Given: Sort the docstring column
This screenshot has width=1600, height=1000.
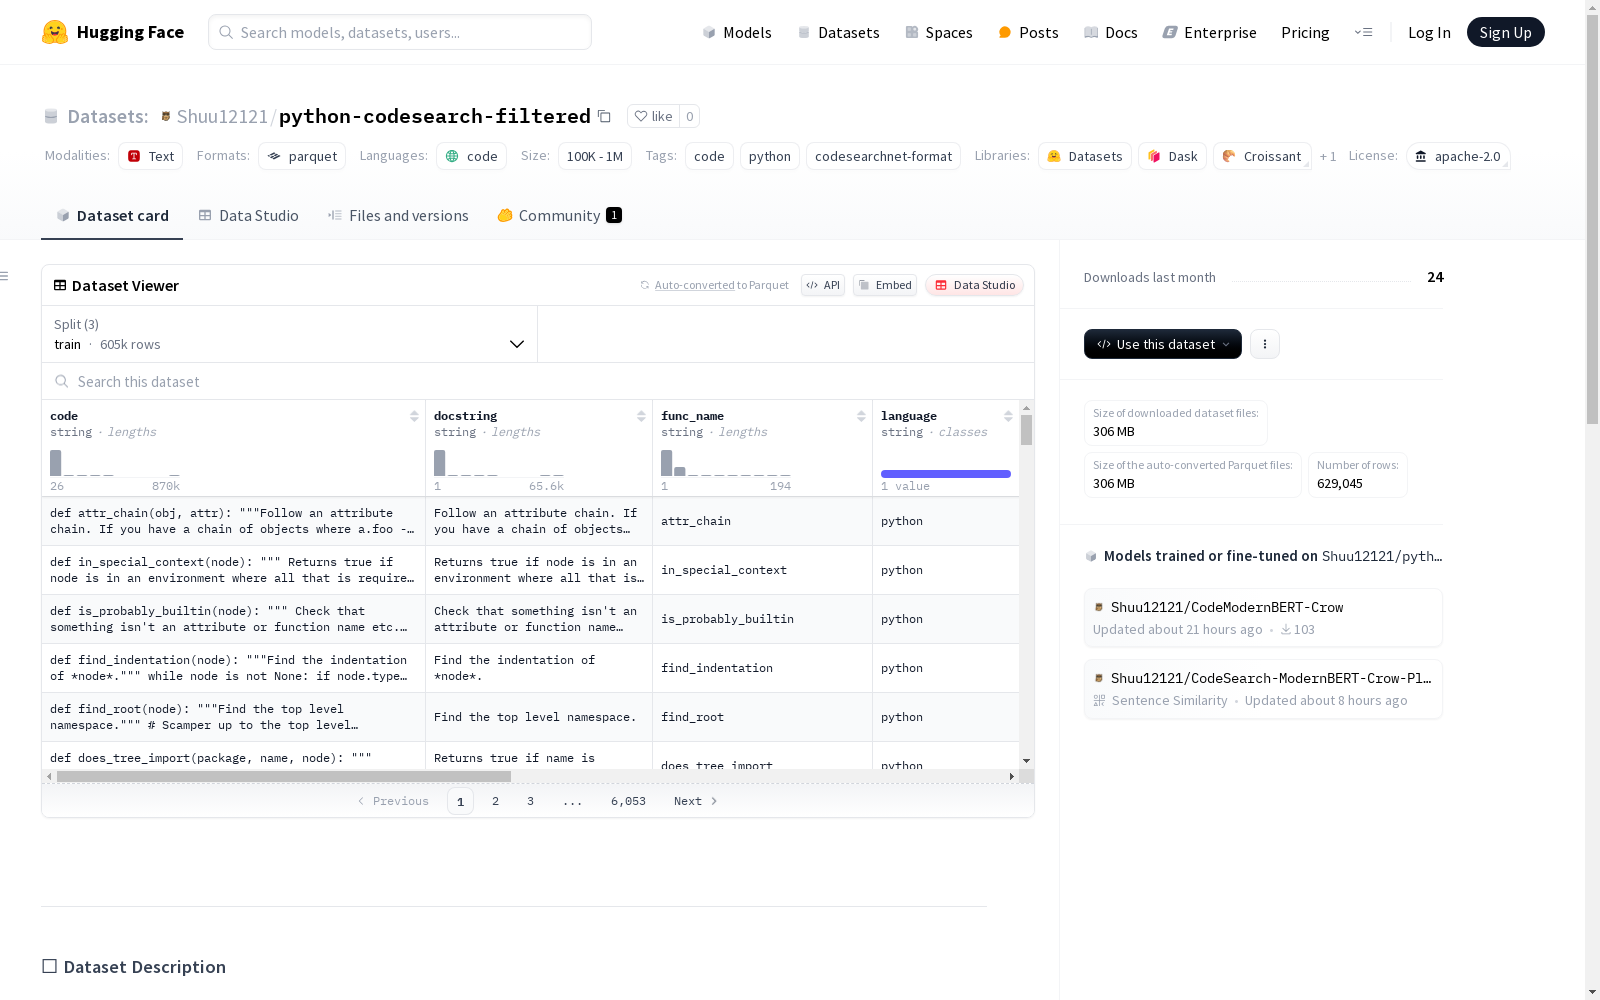Looking at the screenshot, I should (641, 416).
